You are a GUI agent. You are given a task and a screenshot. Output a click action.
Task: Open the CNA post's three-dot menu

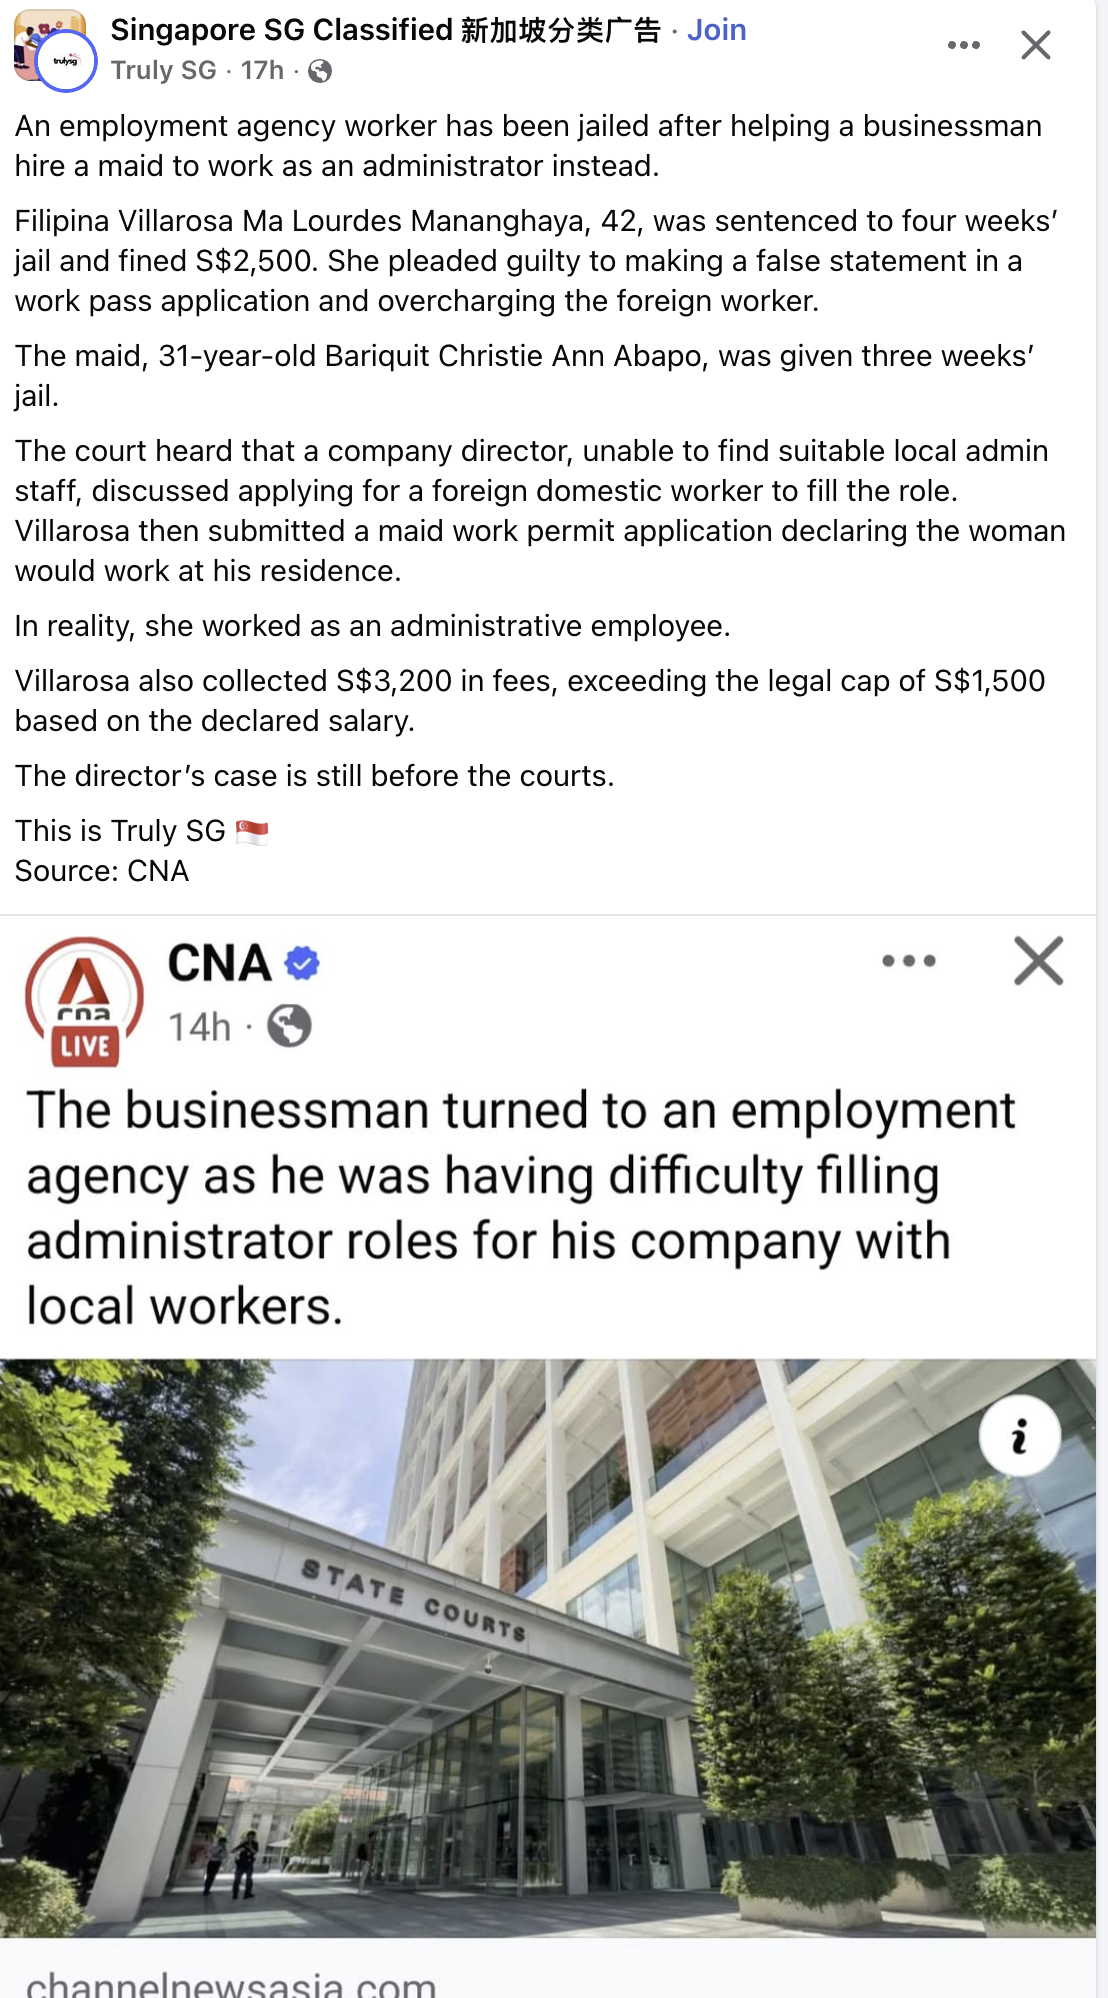(908, 961)
